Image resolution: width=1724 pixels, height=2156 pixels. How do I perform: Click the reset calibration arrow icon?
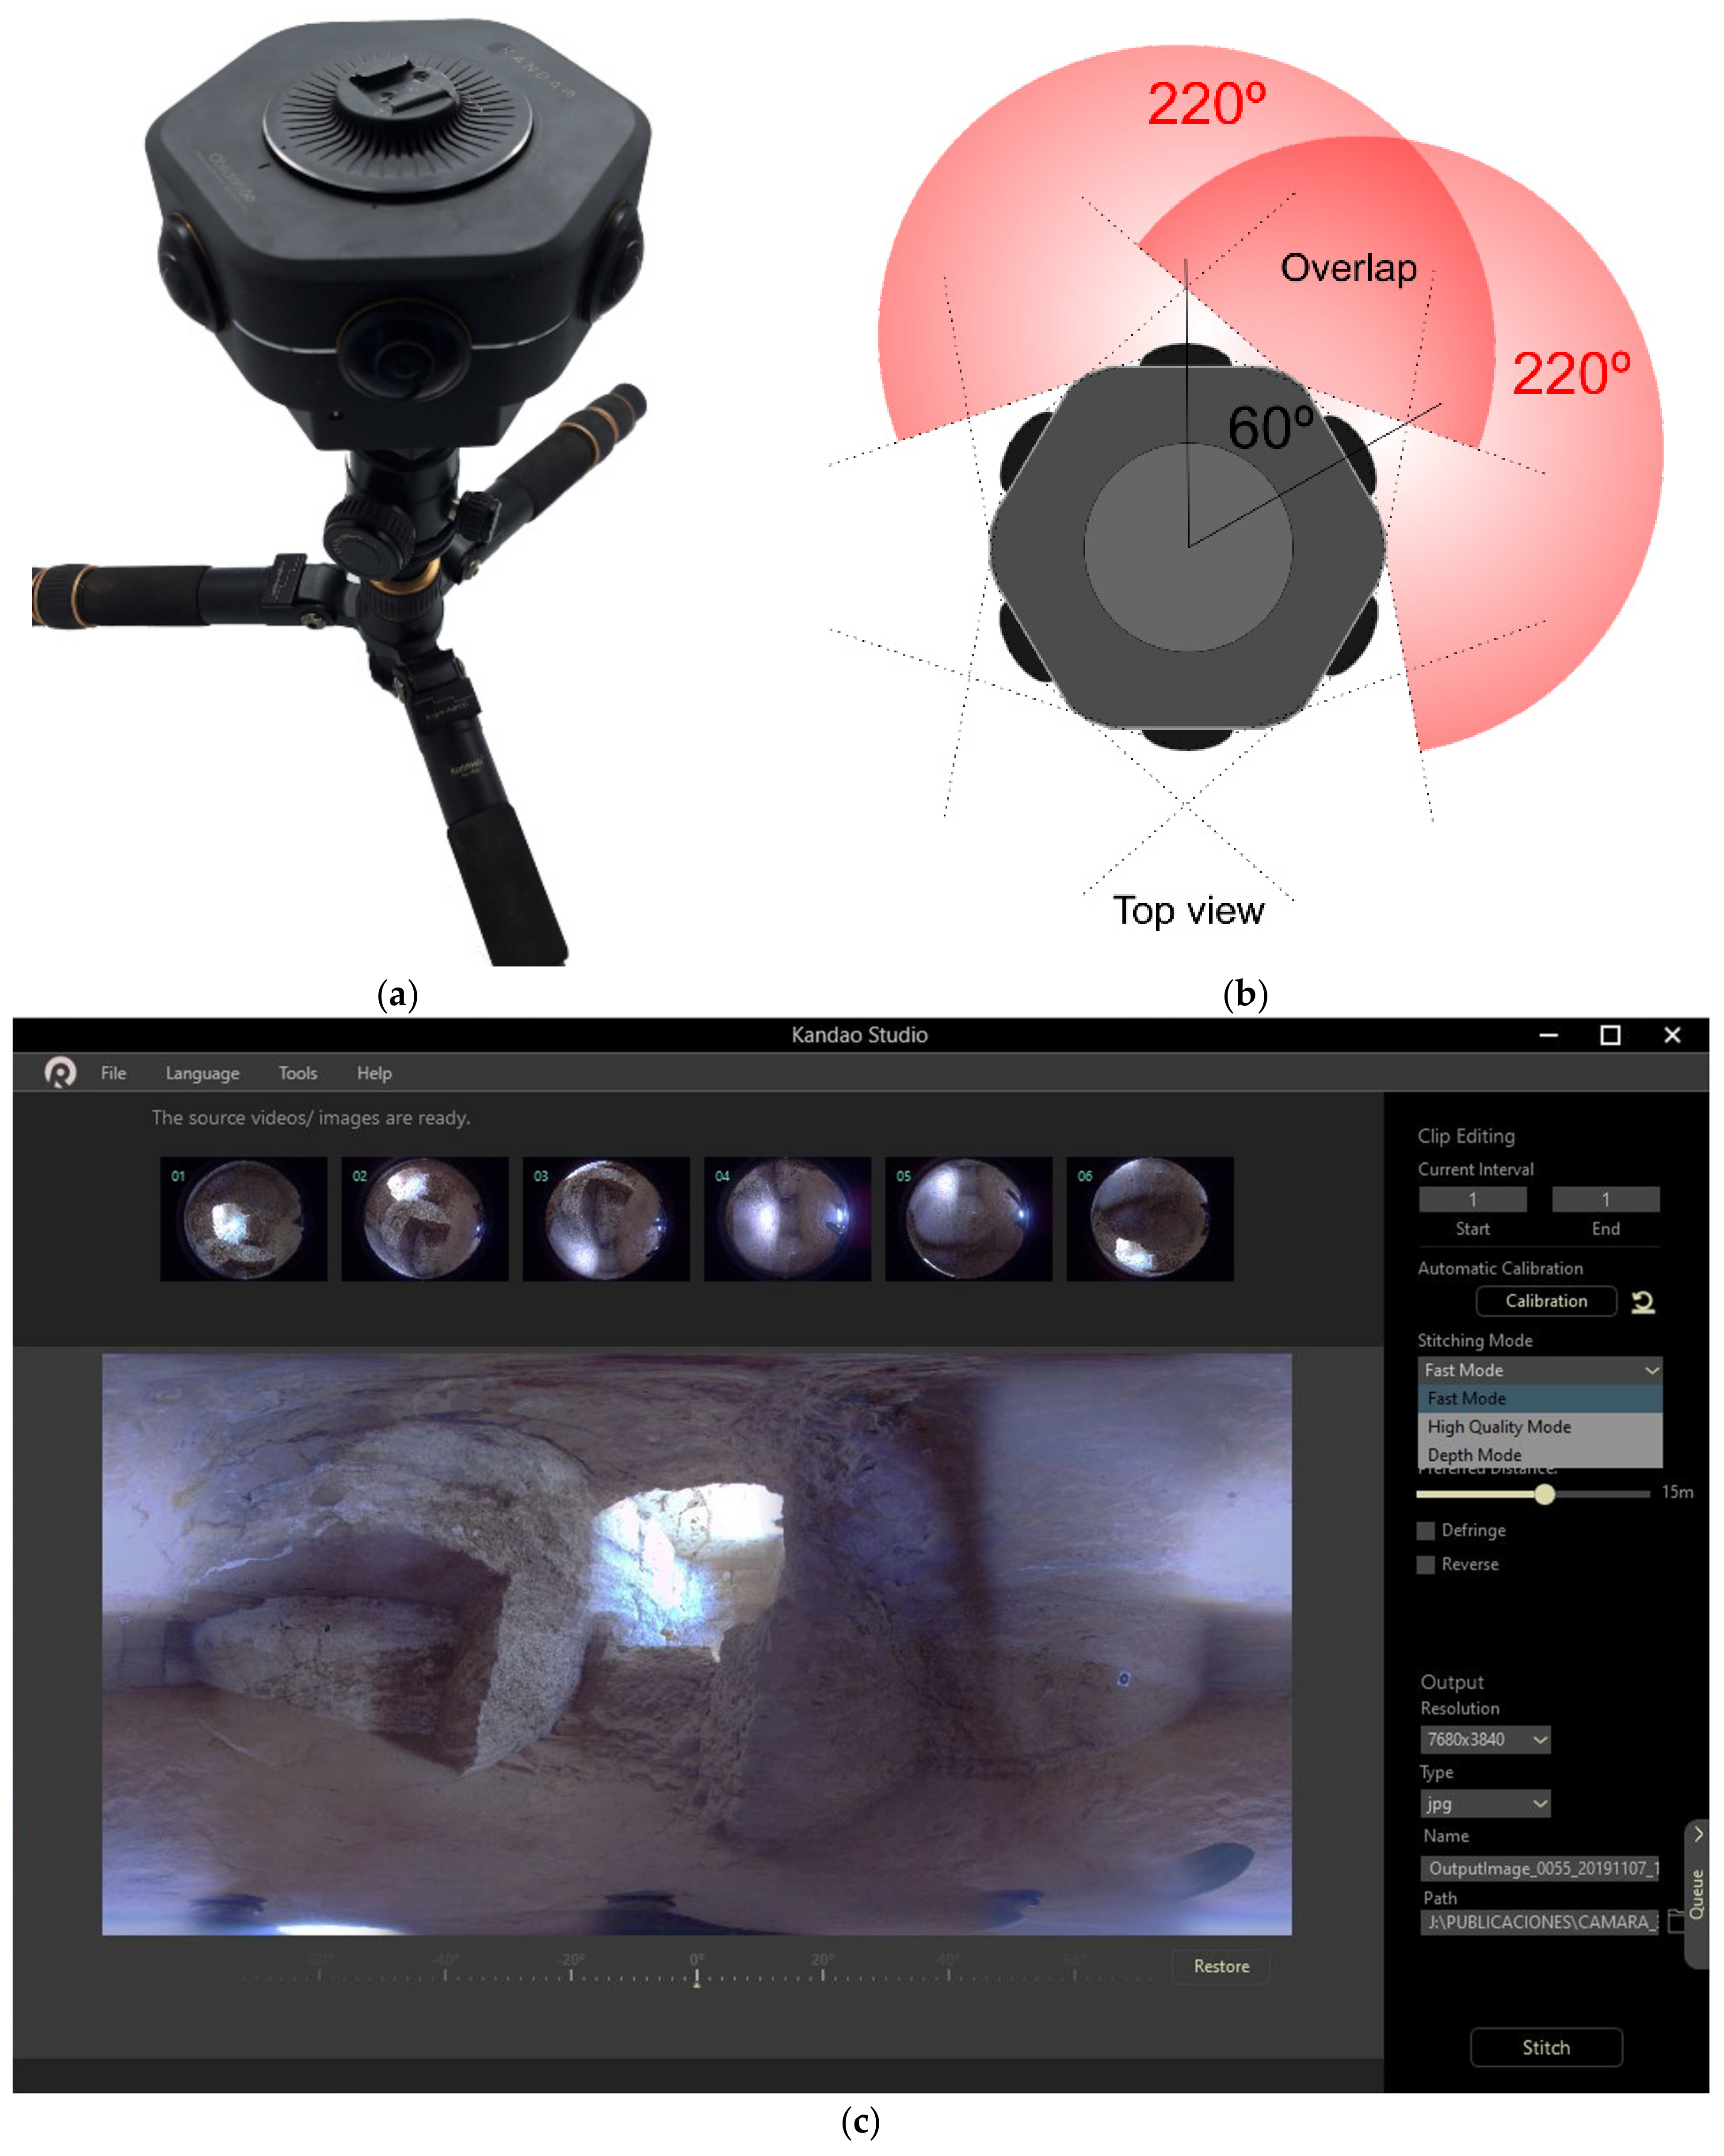[x=1642, y=1301]
